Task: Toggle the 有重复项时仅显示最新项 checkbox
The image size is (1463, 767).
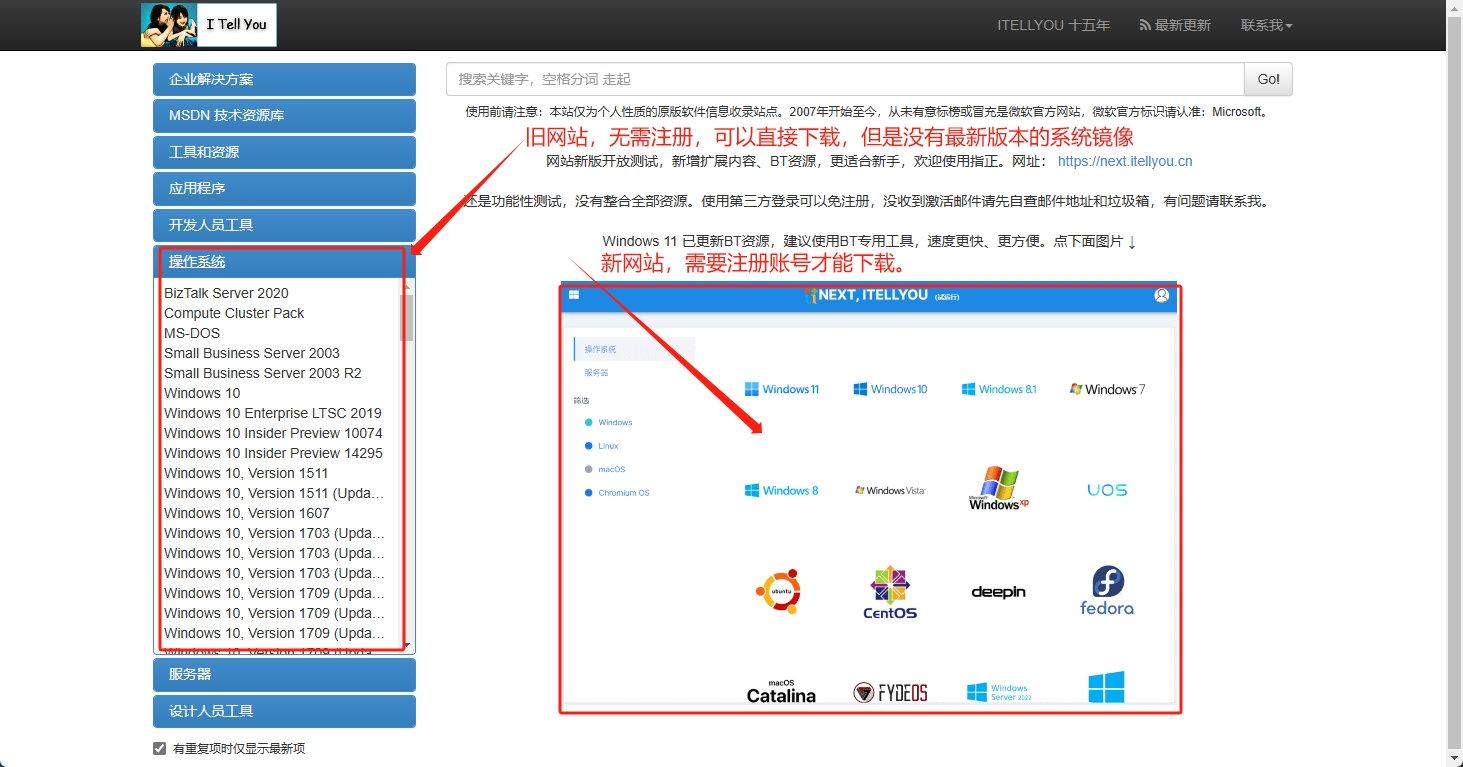Action: point(159,747)
